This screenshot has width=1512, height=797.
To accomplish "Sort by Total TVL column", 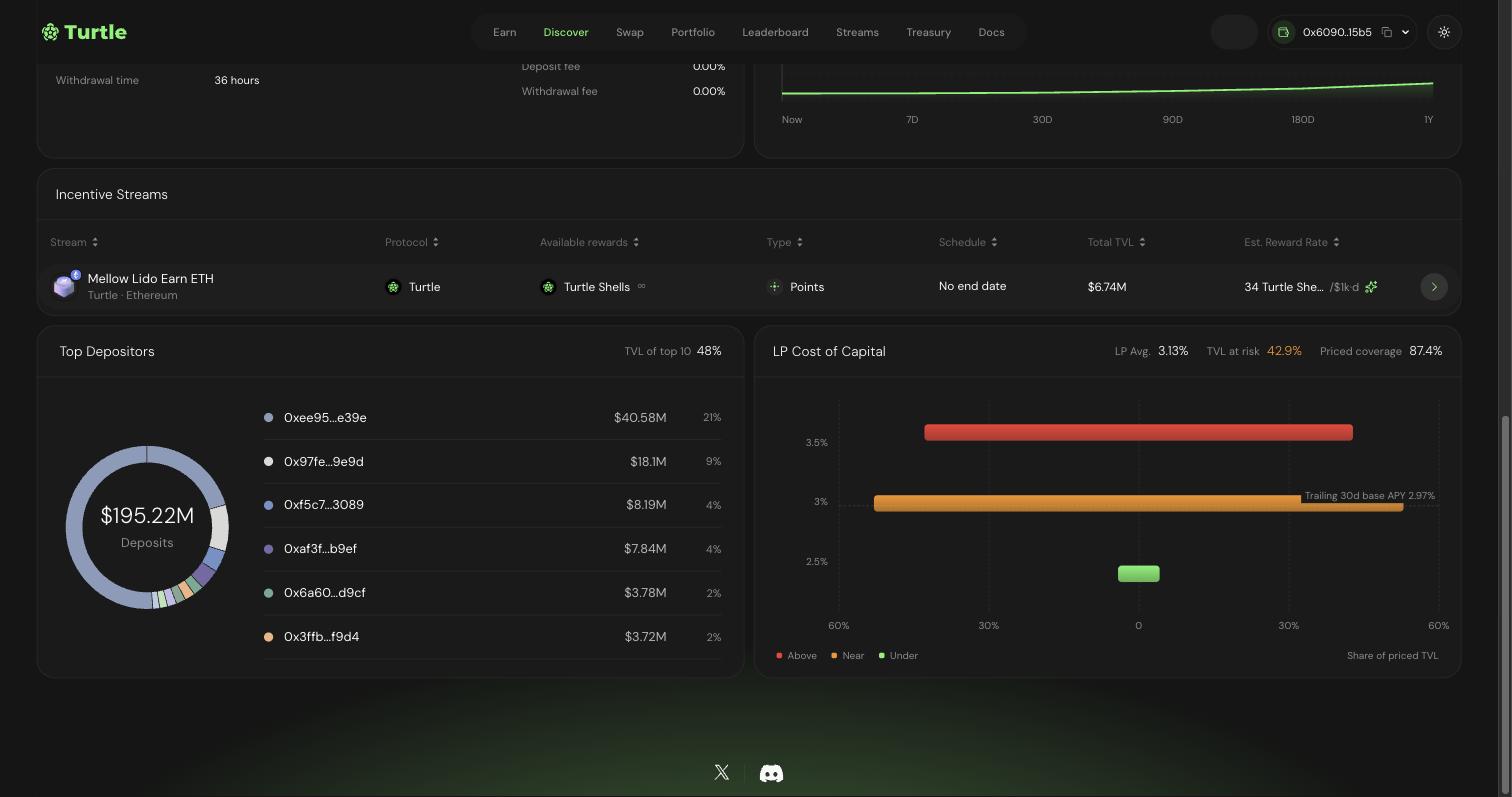I will click(x=1117, y=242).
